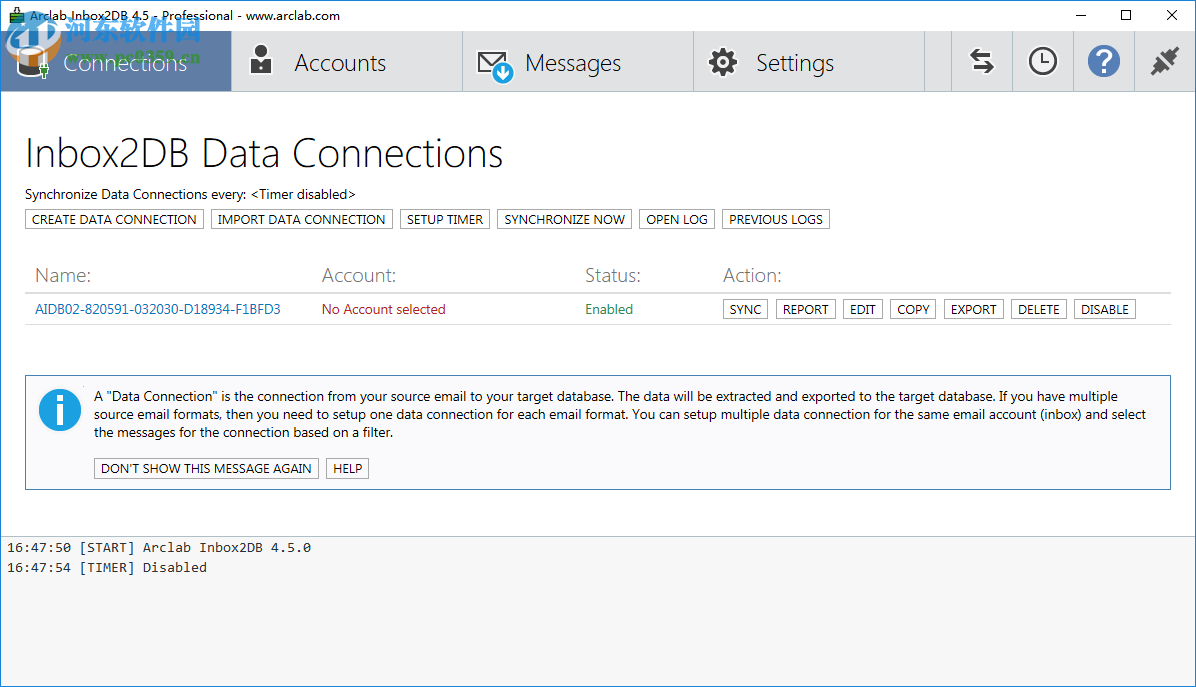Open the log with OPEN LOG

[677, 219]
